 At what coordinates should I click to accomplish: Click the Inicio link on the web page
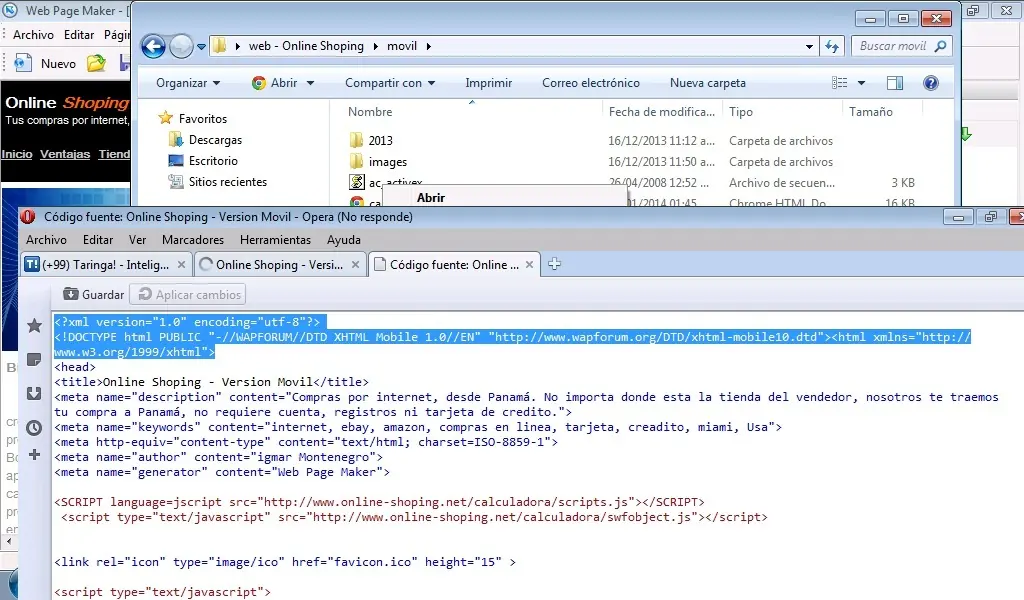coord(17,154)
